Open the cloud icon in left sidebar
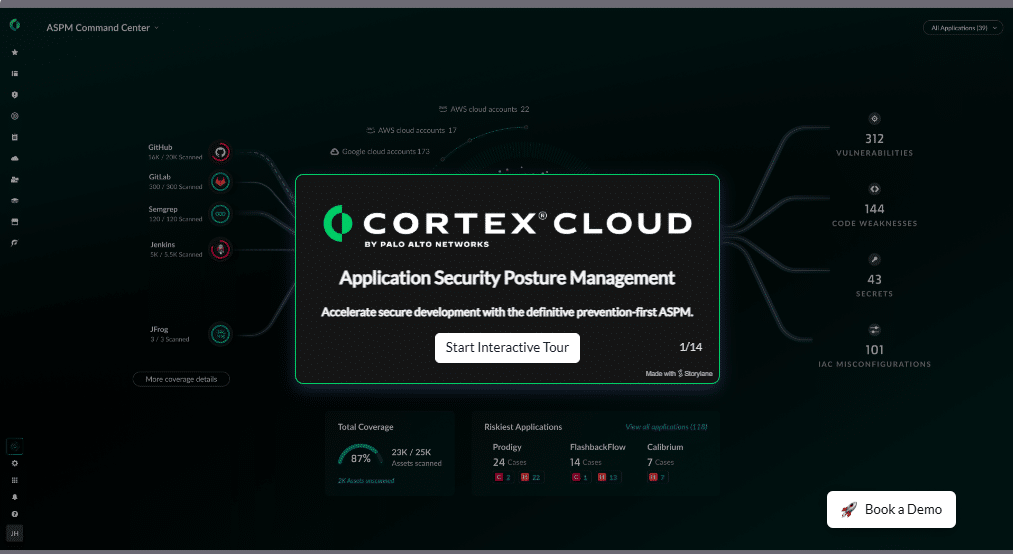Viewport: 1013px width, 554px height. click(x=15, y=158)
